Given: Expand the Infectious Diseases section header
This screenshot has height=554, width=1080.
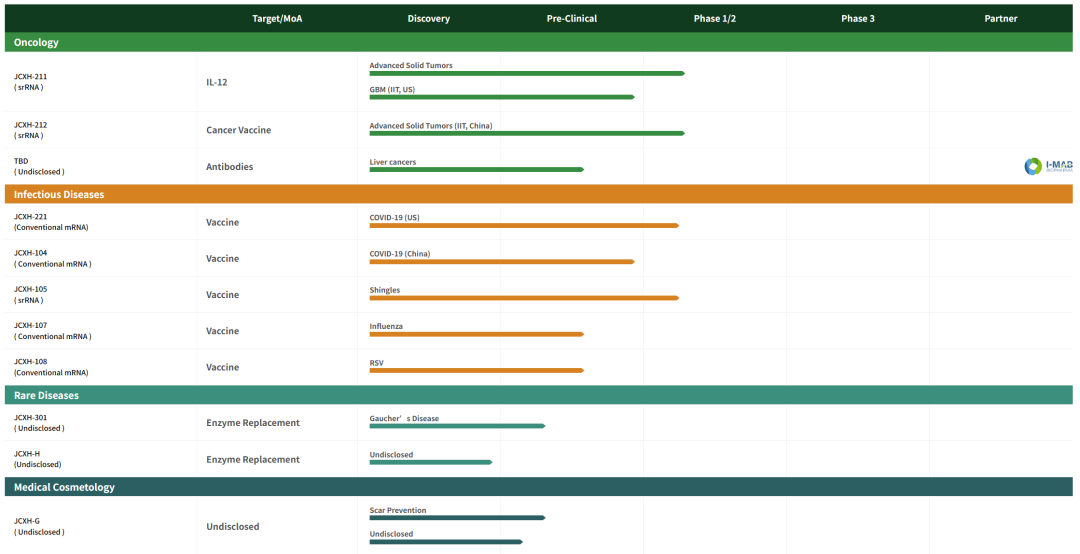Looking at the screenshot, I should [x=58, y=194].
